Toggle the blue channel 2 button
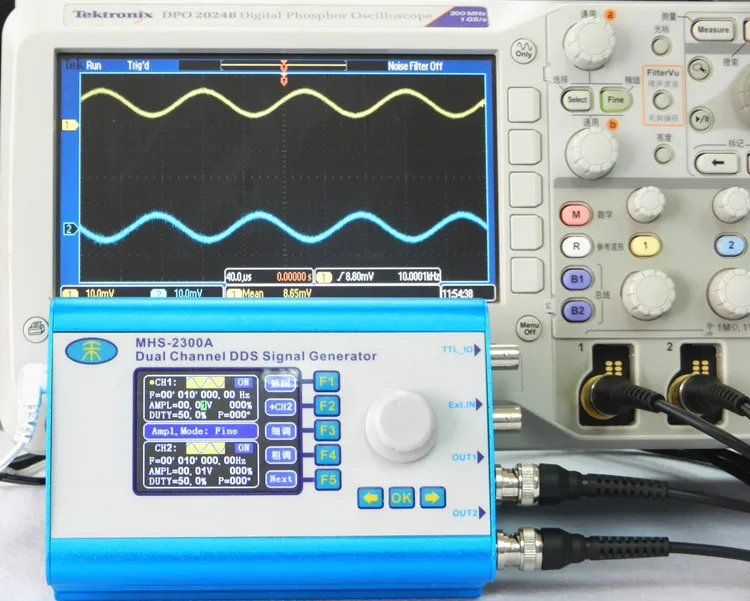This screenshot has width=750, height=601. coord(730,245)
